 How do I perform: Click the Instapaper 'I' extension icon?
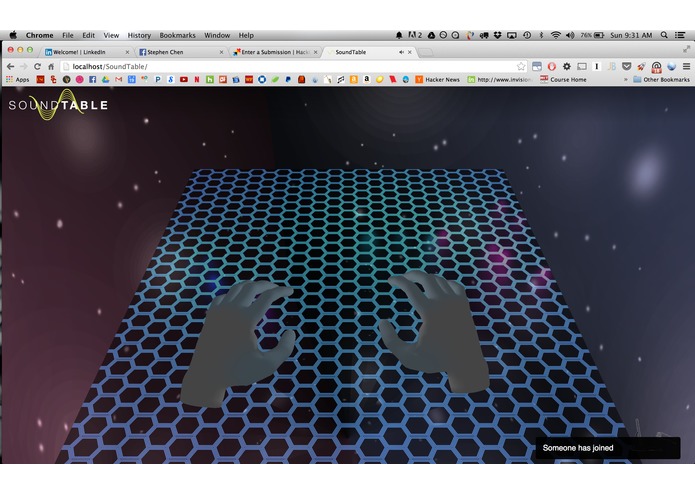[597, 66]
